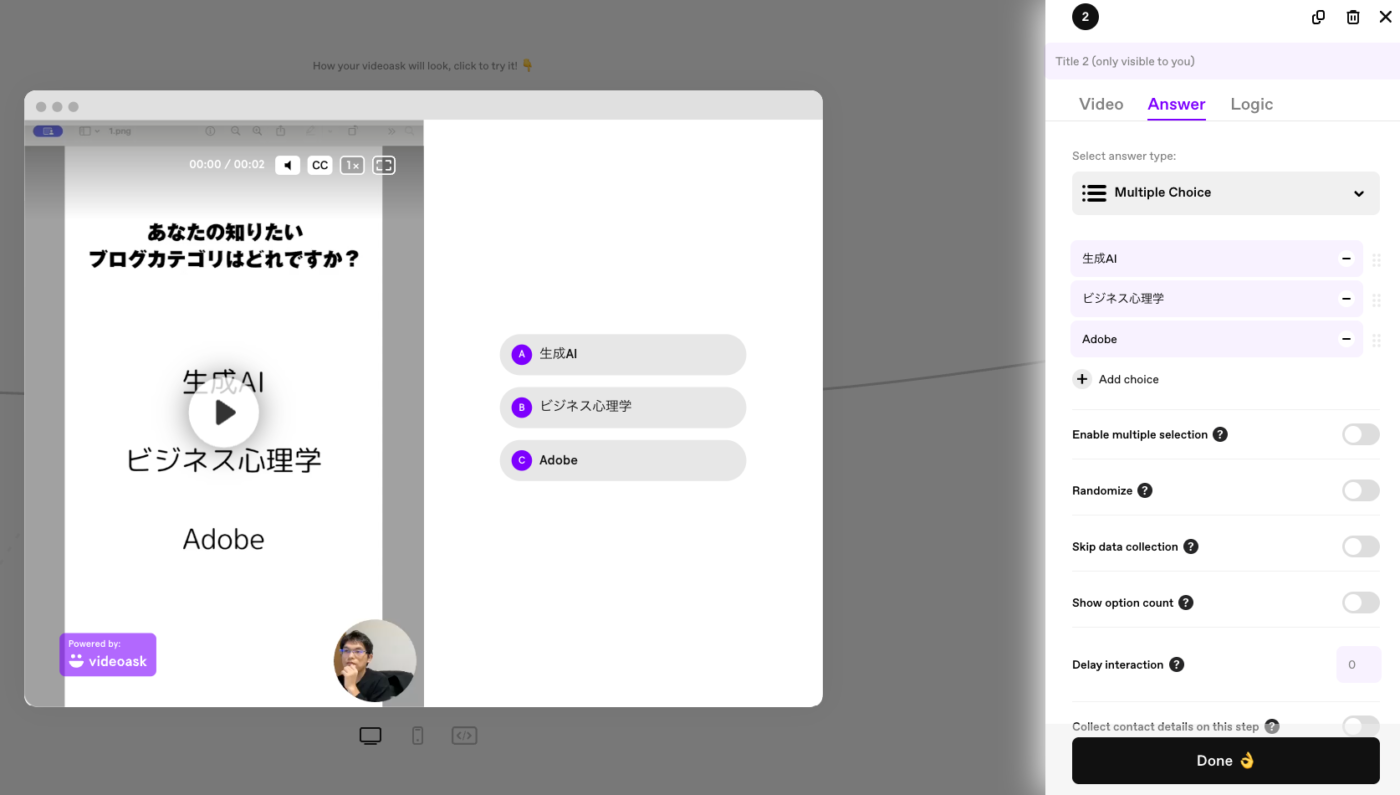
Task: Open the Logic tab
Action: pos(1251,104)
